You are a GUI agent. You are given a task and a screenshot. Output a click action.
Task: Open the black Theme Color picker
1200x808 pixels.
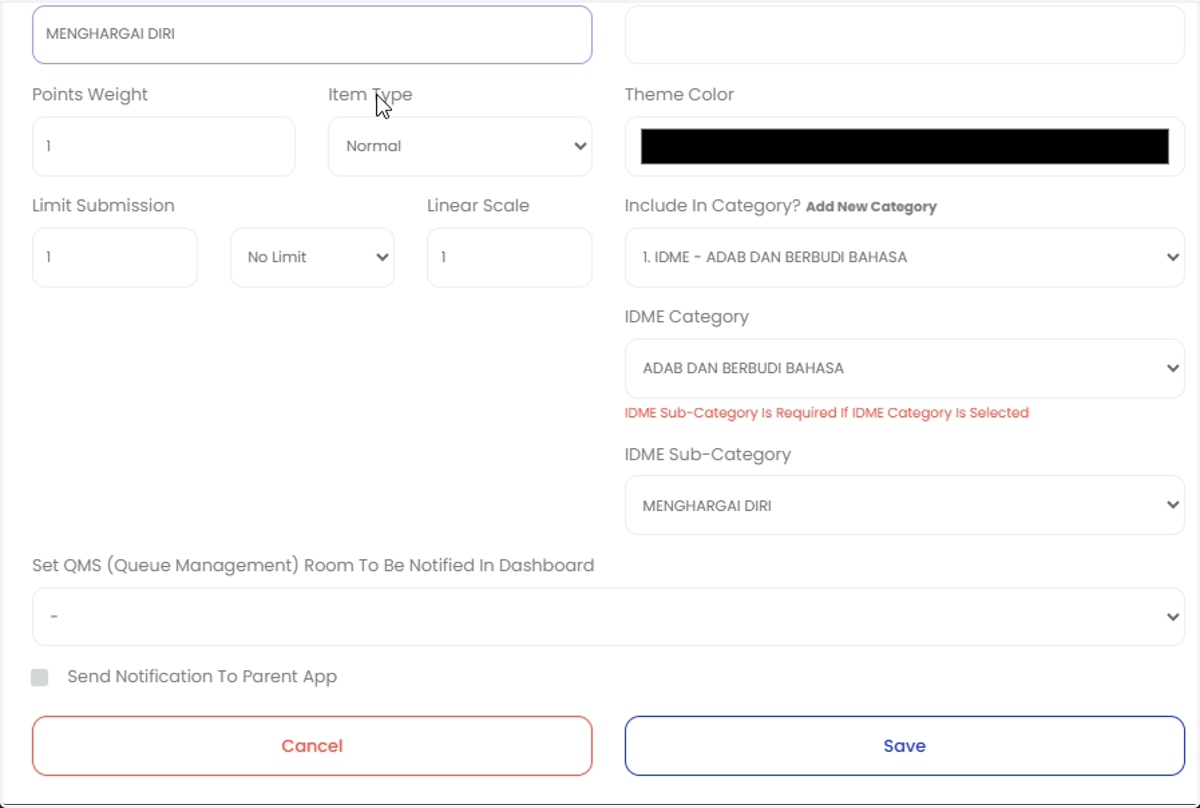tap(905, 146)
